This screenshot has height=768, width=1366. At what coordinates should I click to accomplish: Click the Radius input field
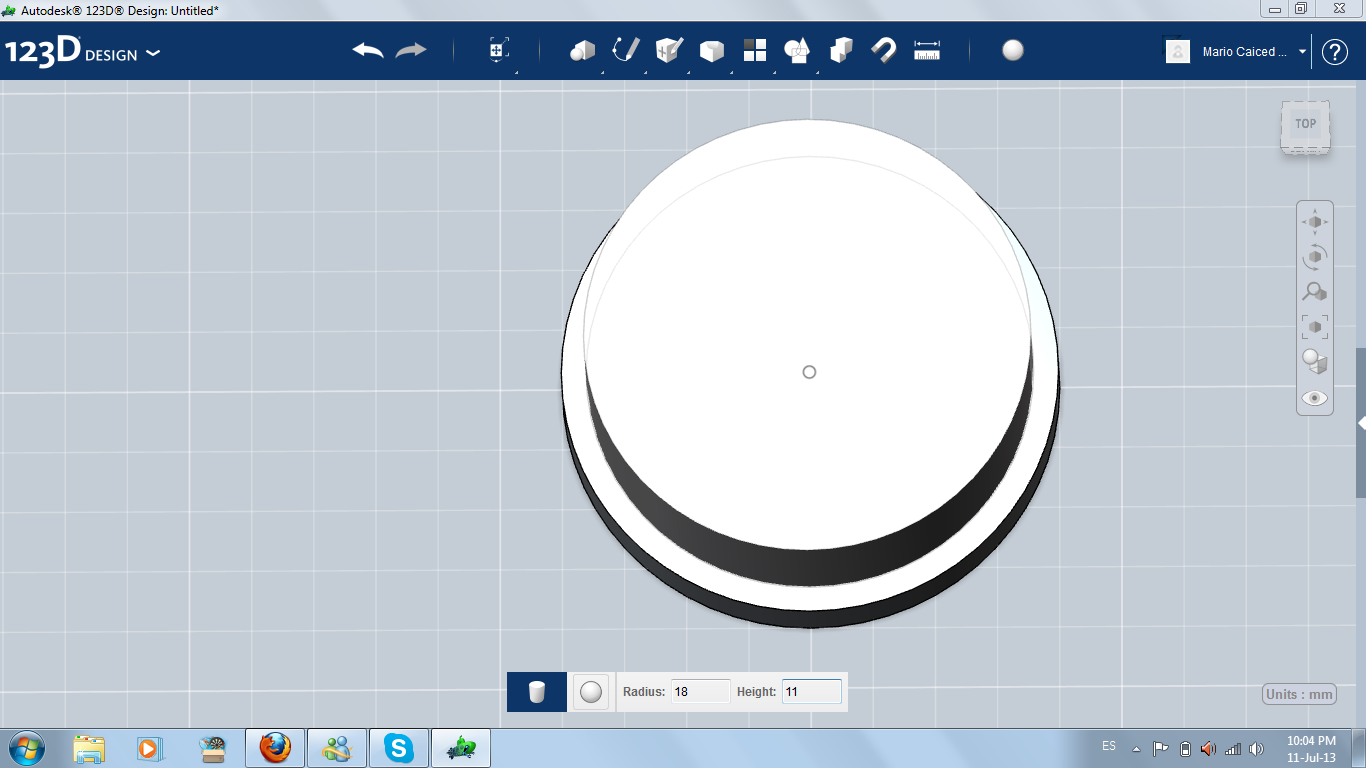coord(701,691)
